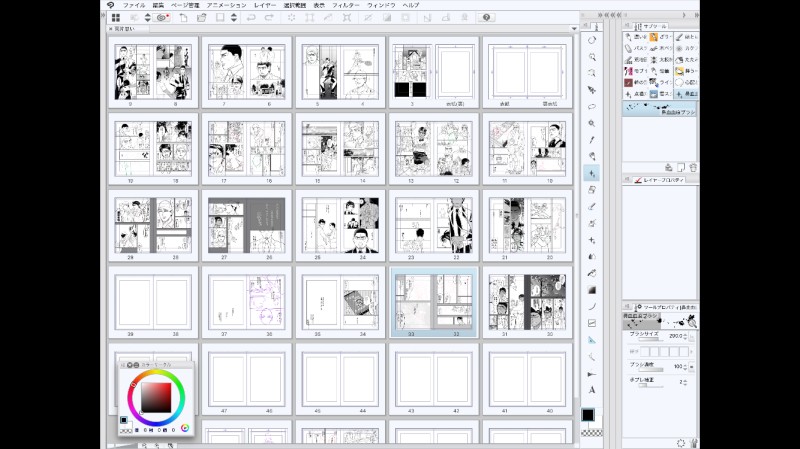800x449 pixels.
Task: Click the black main color swatch in toolbar
Action: 588,415
